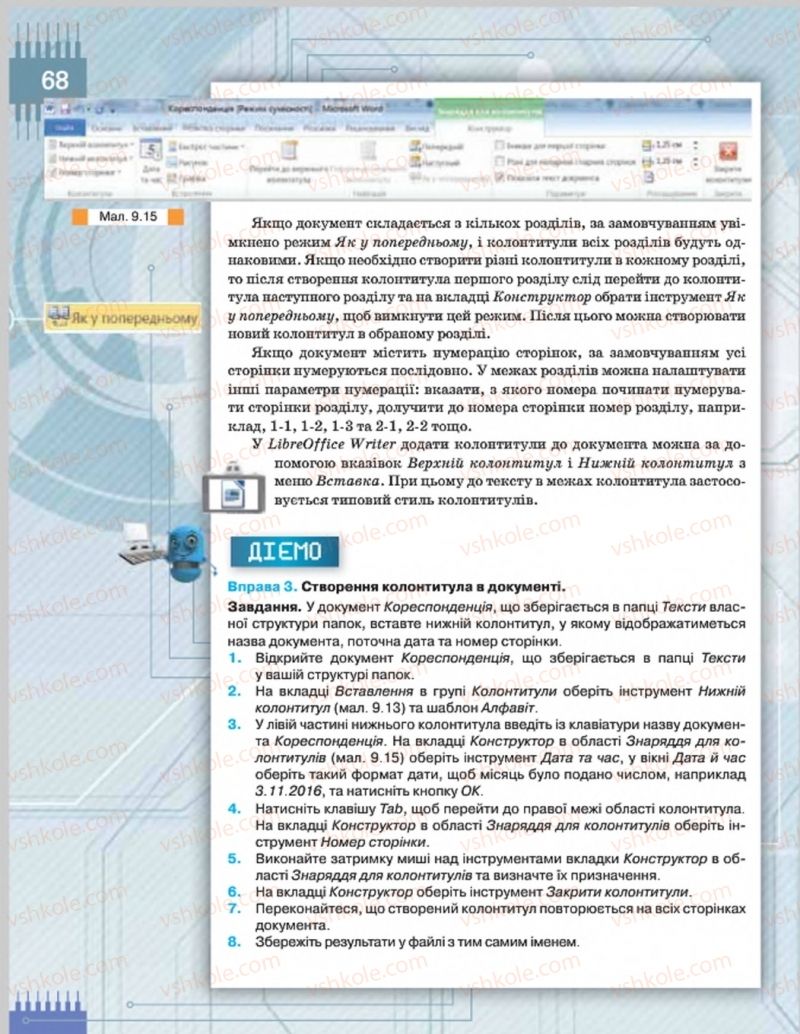The image size is (800, 1034).
Task: Go to Попередній section header
Action: (437, 146)
